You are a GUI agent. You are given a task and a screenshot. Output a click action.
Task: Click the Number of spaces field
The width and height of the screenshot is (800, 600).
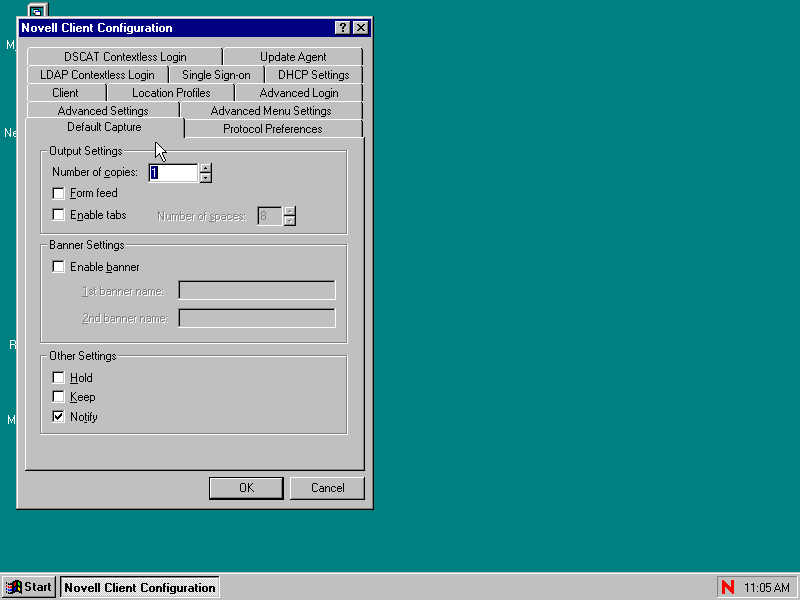click(x=270, y=216)
